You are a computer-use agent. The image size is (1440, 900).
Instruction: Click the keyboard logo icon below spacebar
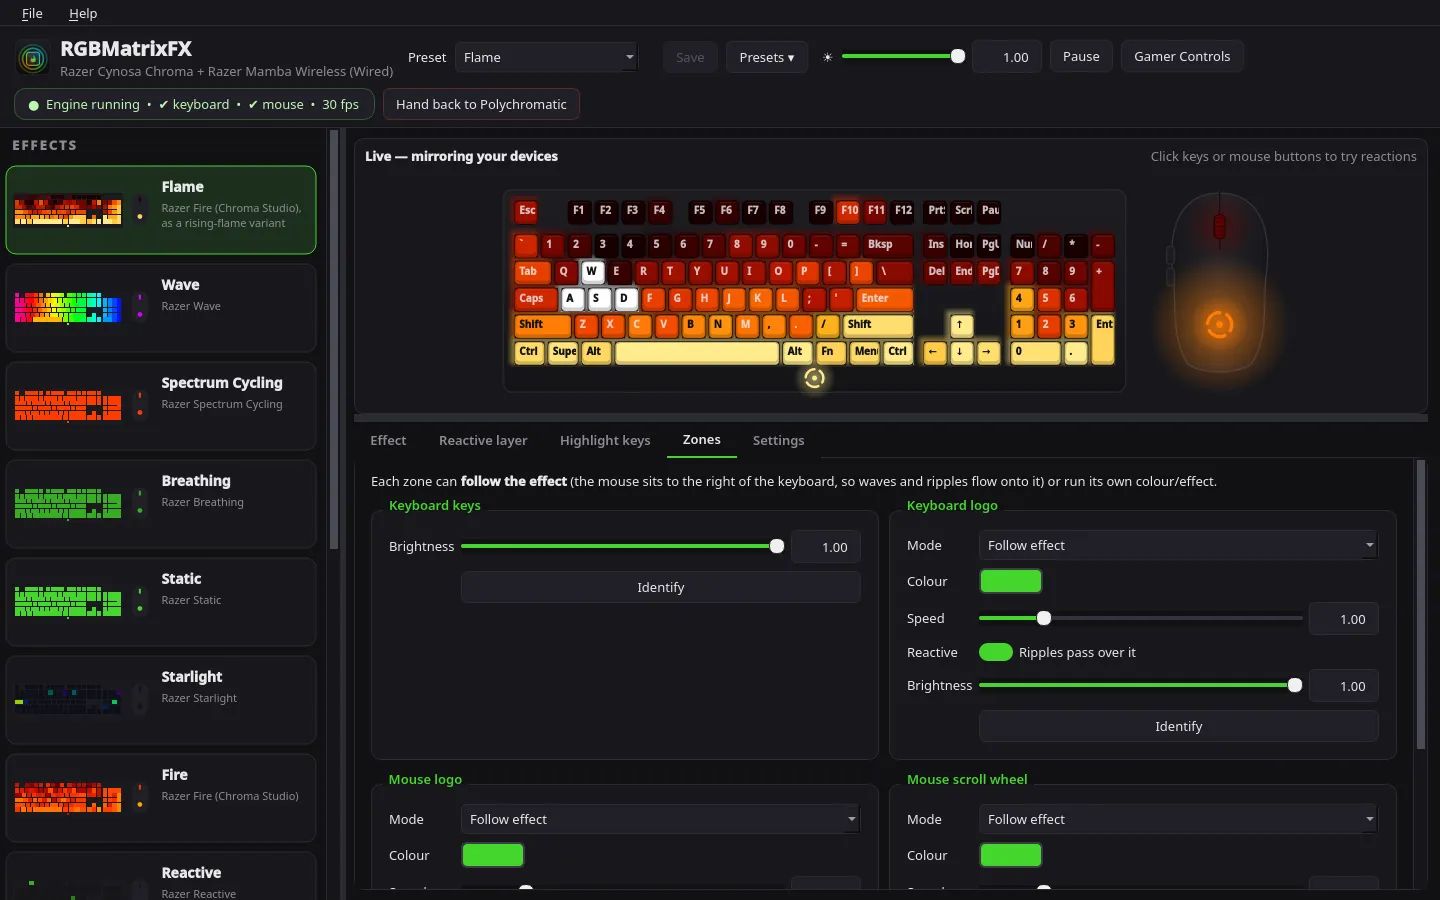(814, 378)
